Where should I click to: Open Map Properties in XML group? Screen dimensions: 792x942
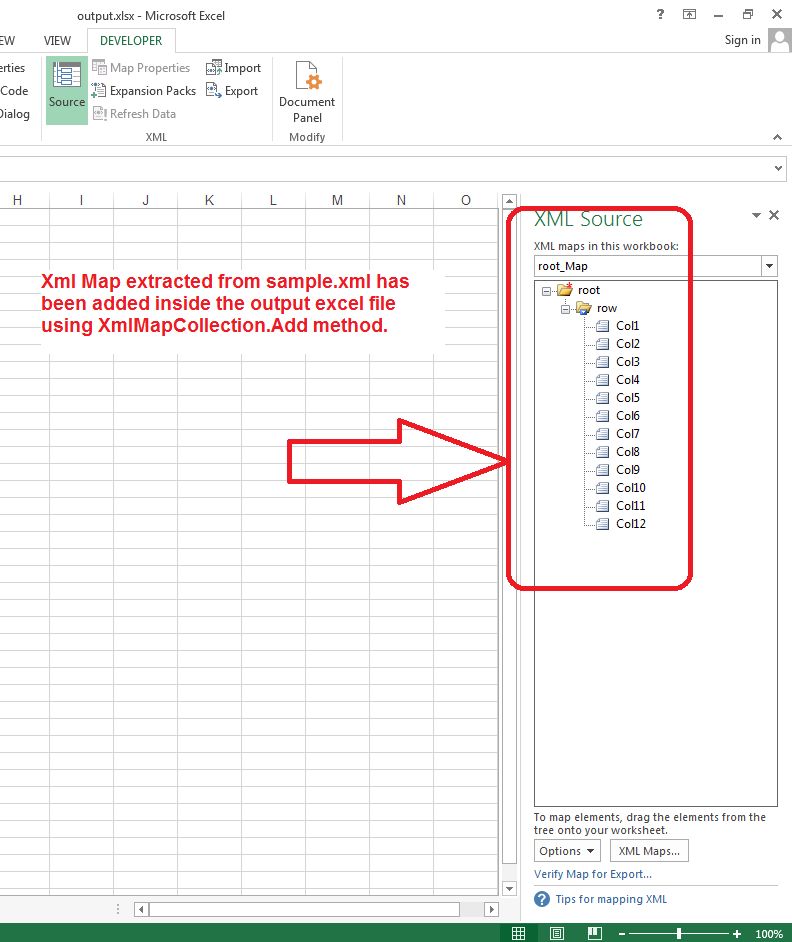pyautogui.click(x=141, y=68)
